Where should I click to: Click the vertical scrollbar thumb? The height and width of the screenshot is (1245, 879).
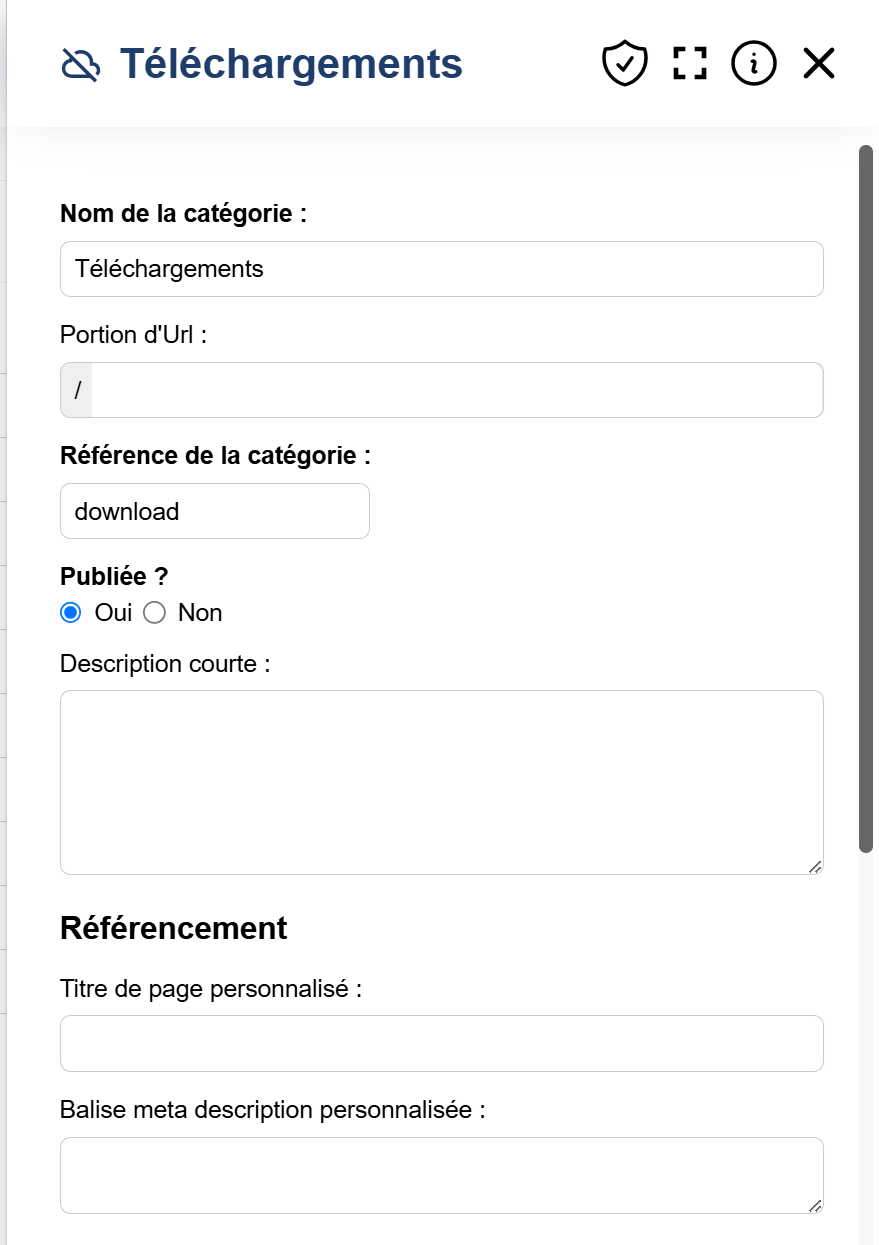pos(866,500)
